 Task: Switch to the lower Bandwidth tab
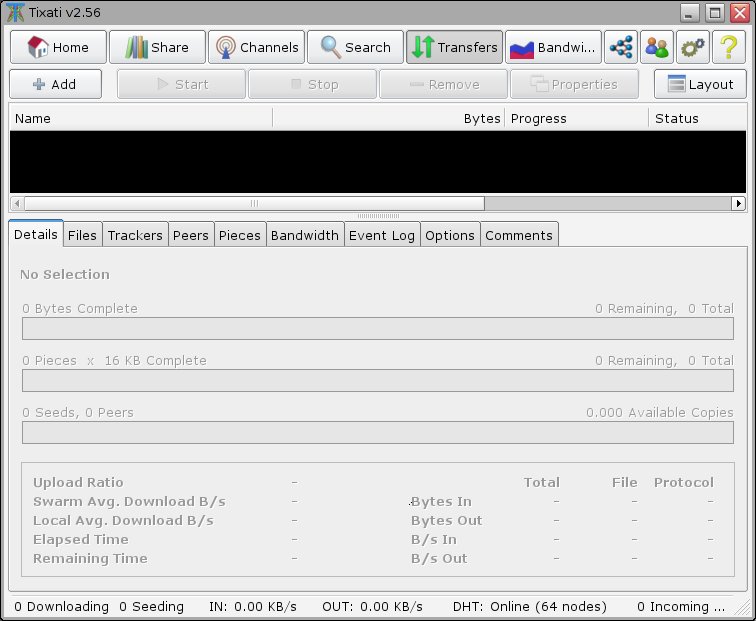tap(305, 235)
